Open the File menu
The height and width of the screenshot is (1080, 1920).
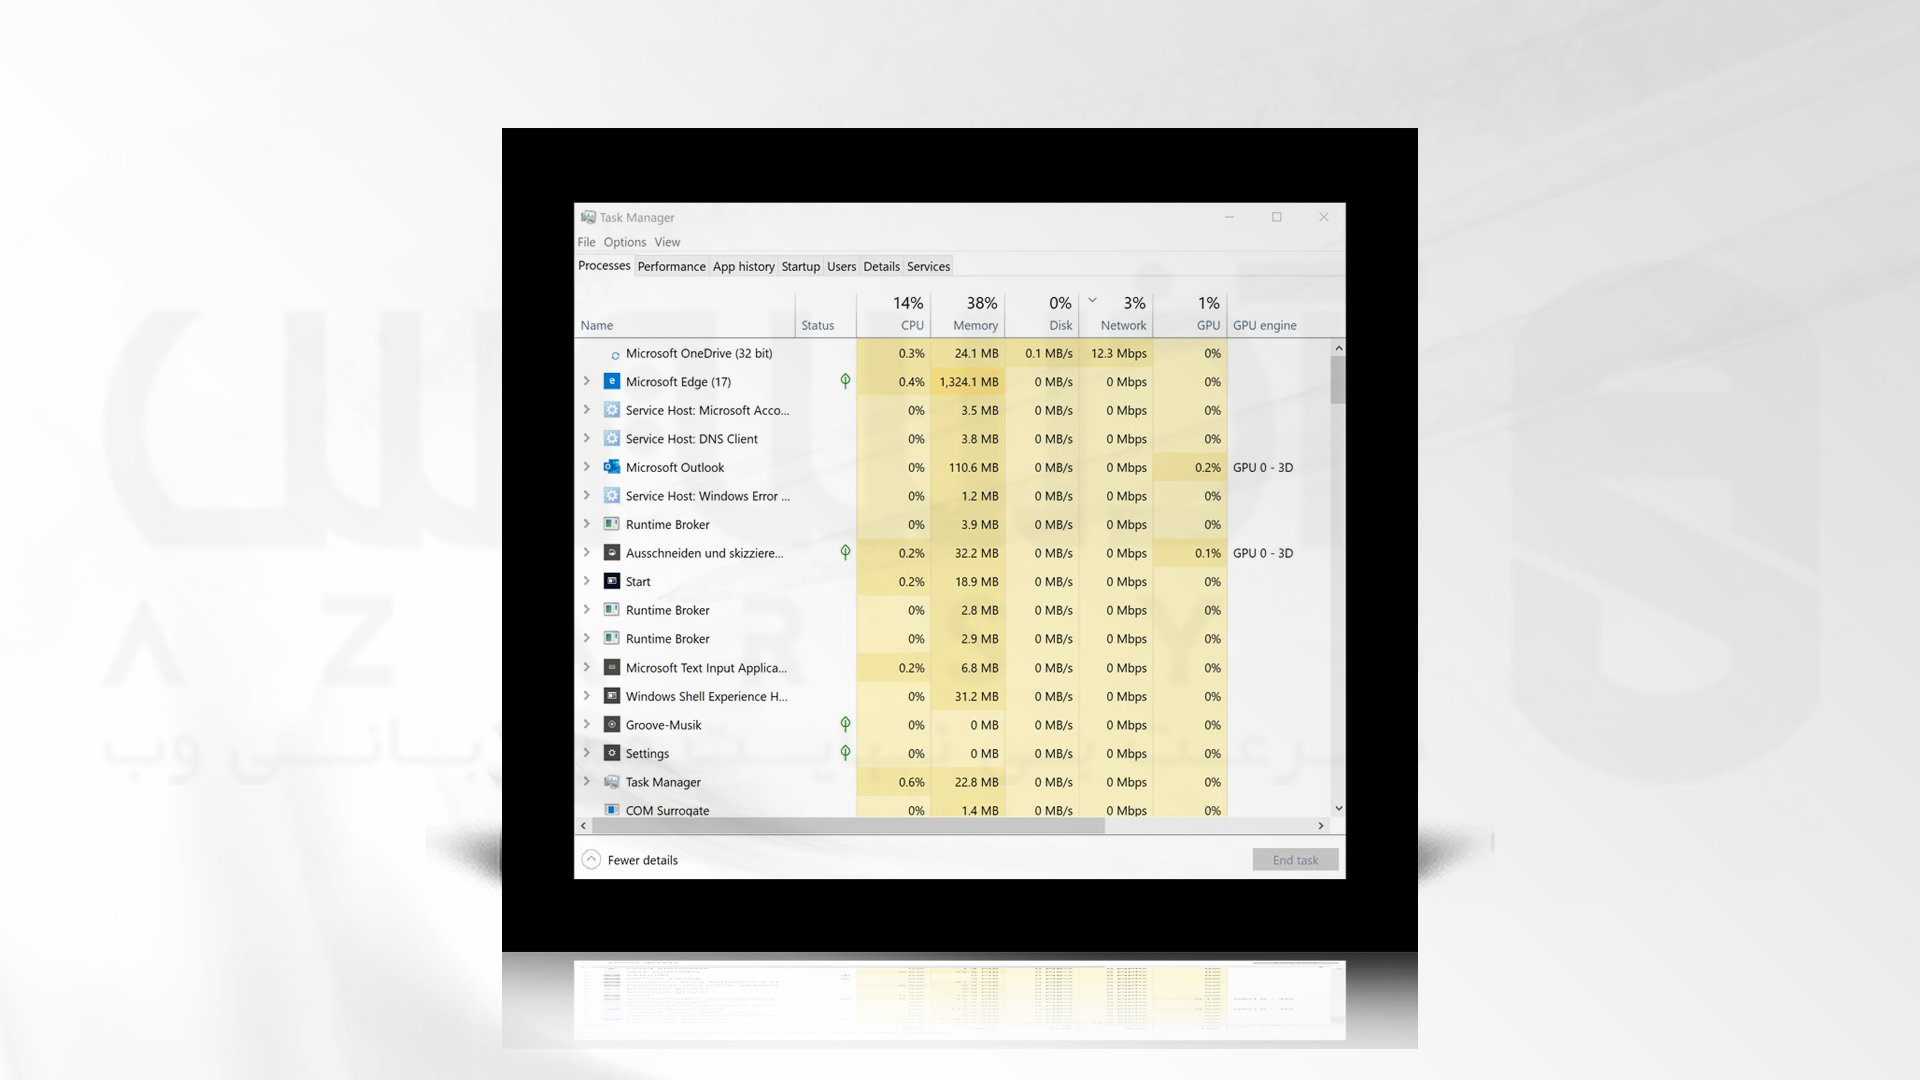pyautogui.click(x=586, y=242)
